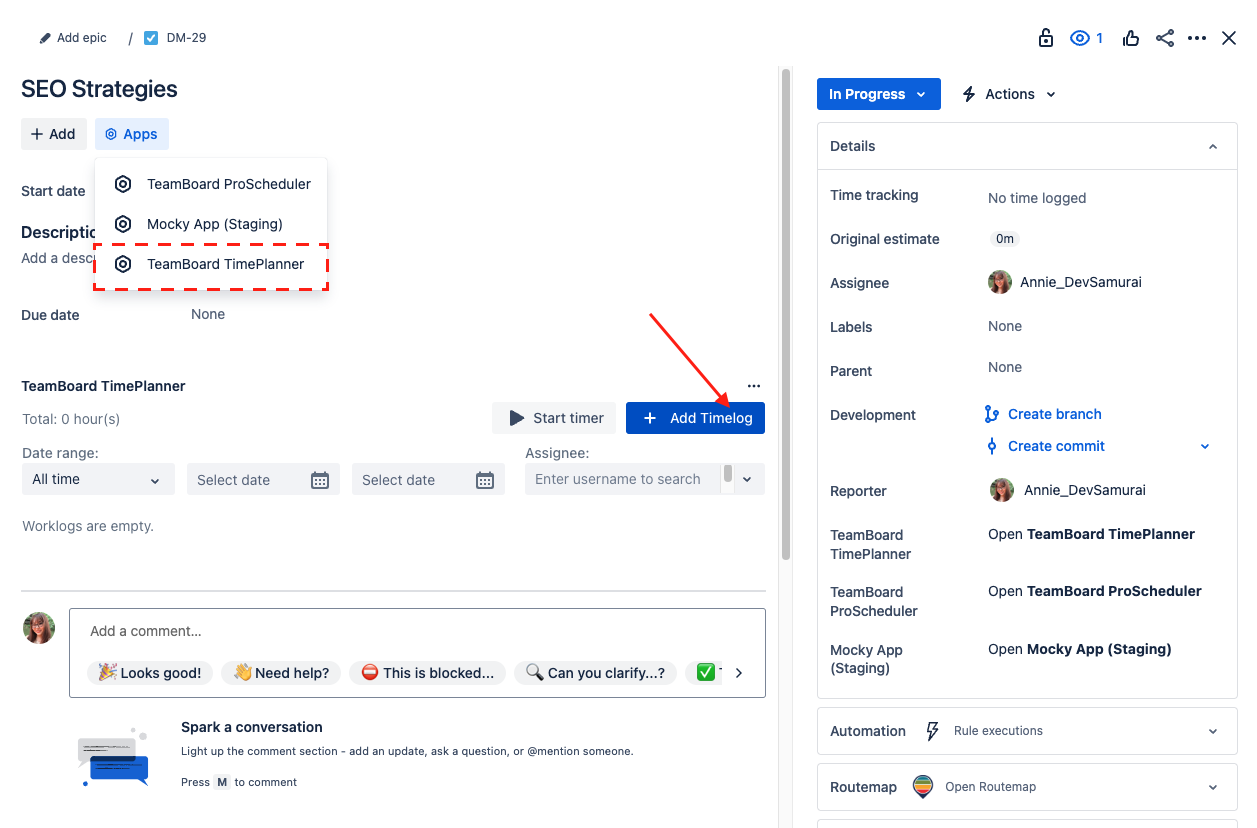The height and width of the screenshot is (828, 1257).
Task: Click the SEO Strategies title
Action: pos(99,89)
